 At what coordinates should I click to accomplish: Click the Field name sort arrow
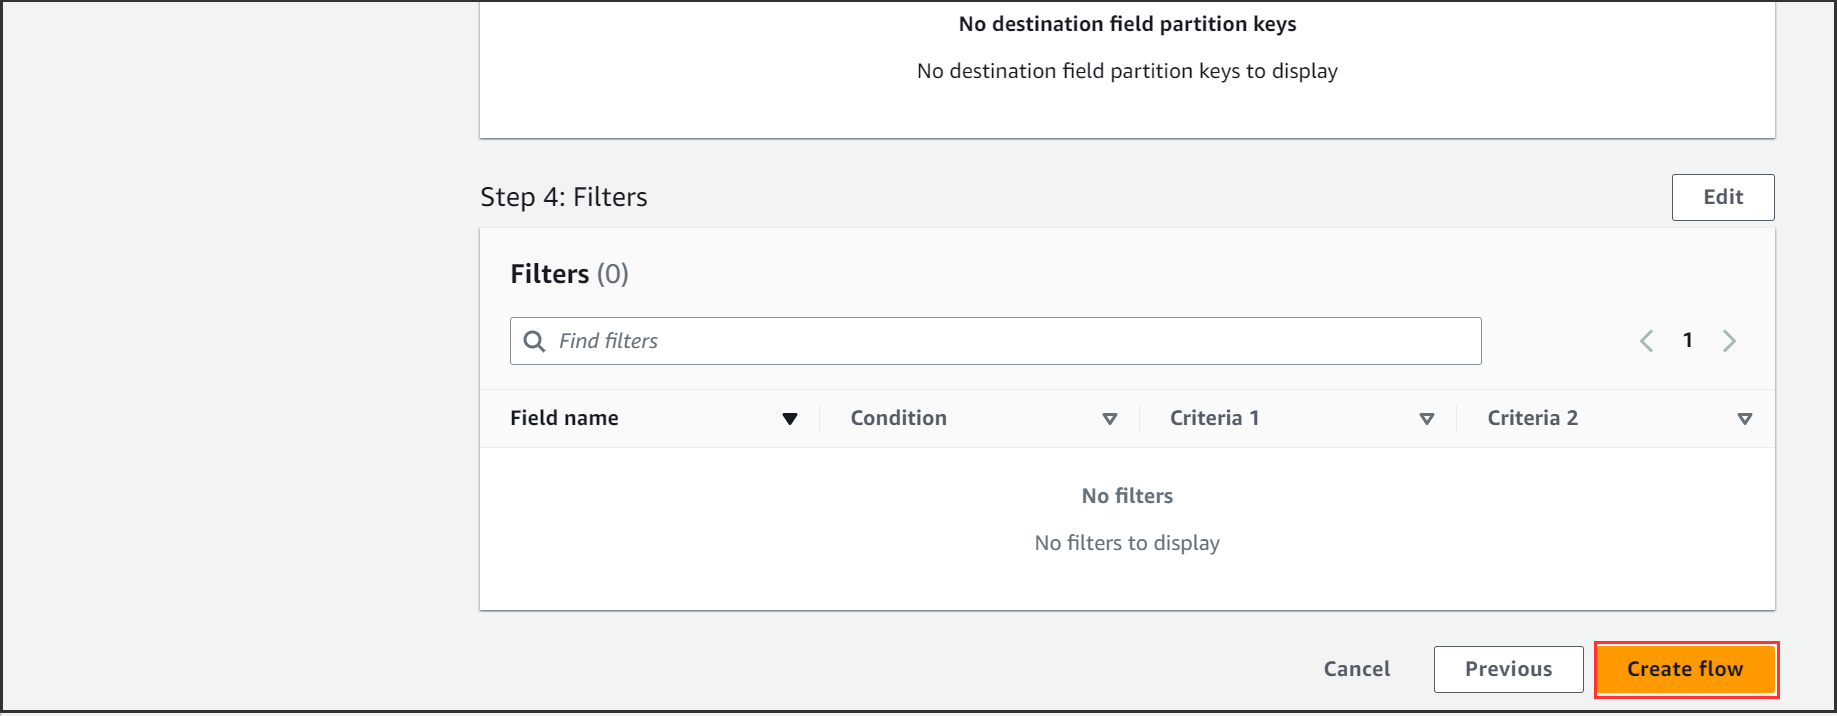coord(789,419)
